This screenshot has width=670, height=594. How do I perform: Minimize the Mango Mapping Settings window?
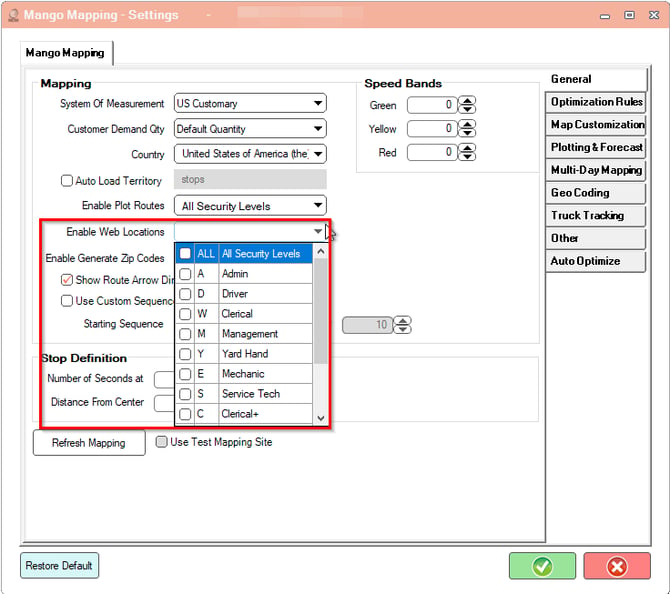(x=605, y=16)
